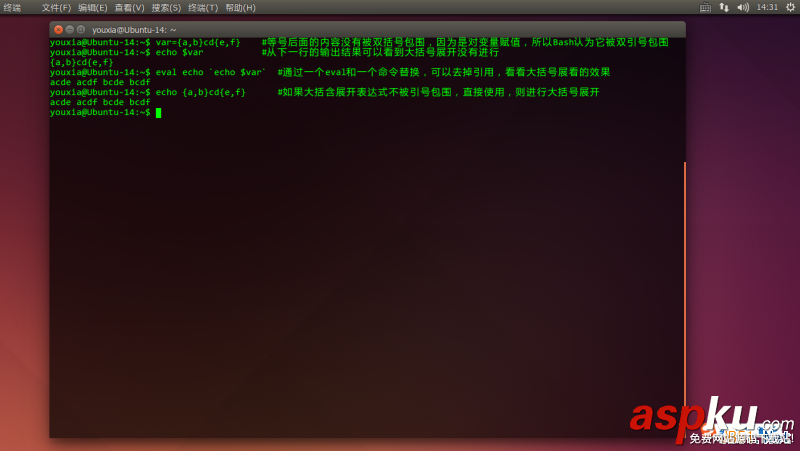
Task: Click the terminal title youxia@Ubuntu-14: ~
Action: 134,30
